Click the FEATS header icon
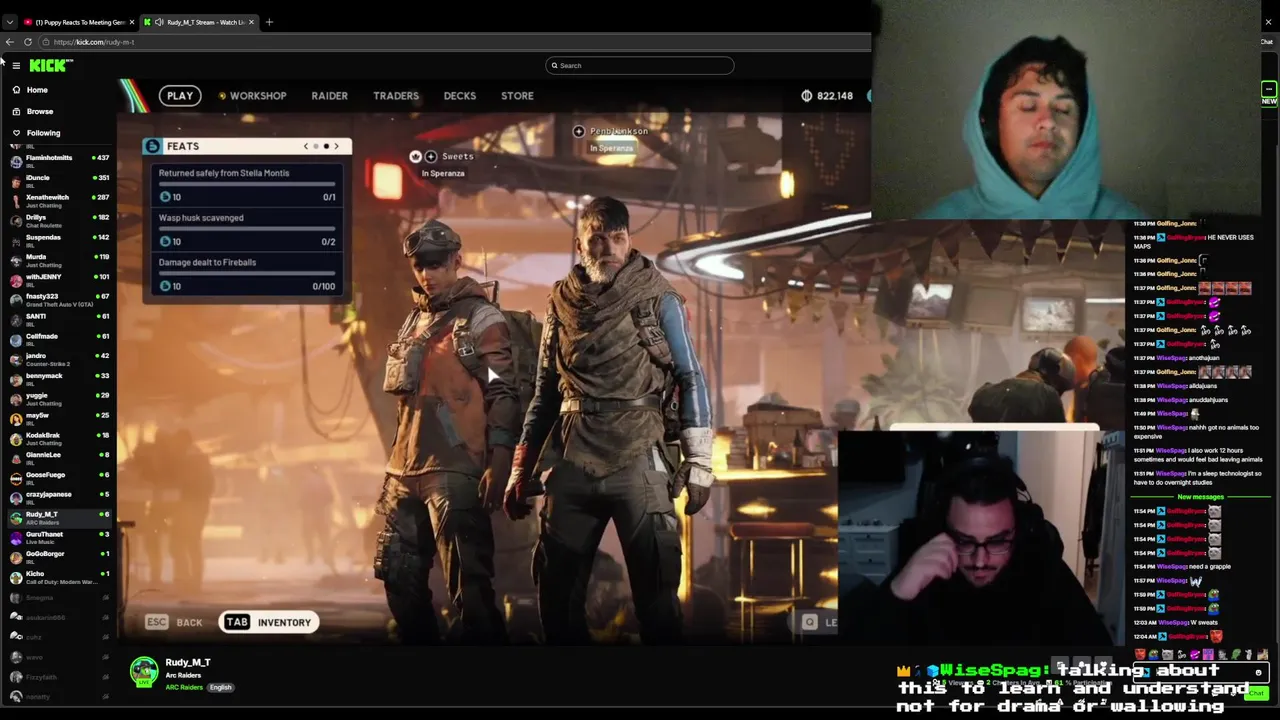Viewport: 1280px width, 720px height. [152, 146]
